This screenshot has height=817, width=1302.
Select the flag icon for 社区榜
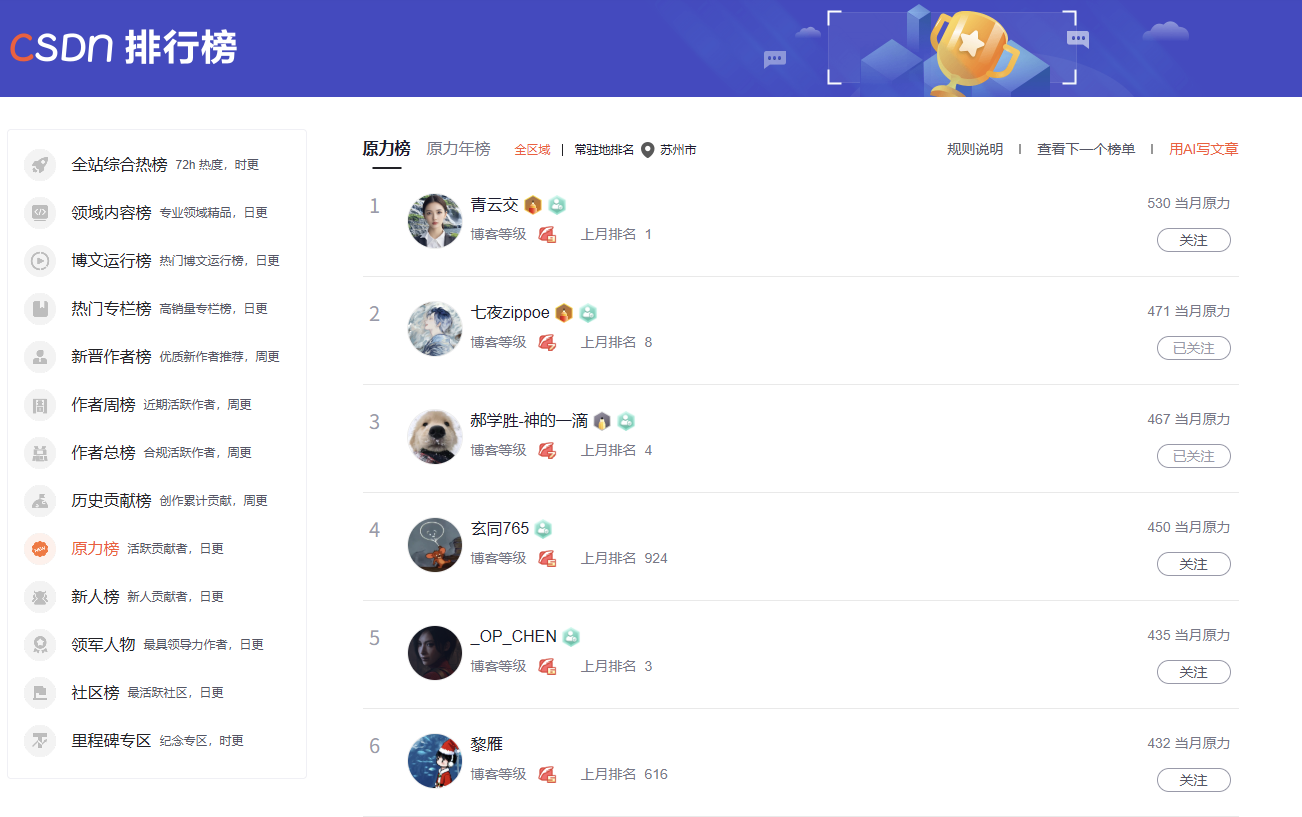tap(40, 693)
